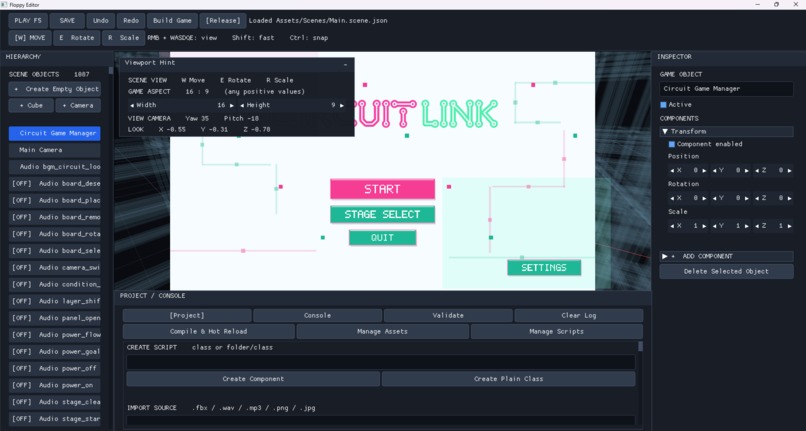Select [OFF] Audio power_flow item
Screen dimensions: 806x431
pyautogui.click(x=54, y=335)
